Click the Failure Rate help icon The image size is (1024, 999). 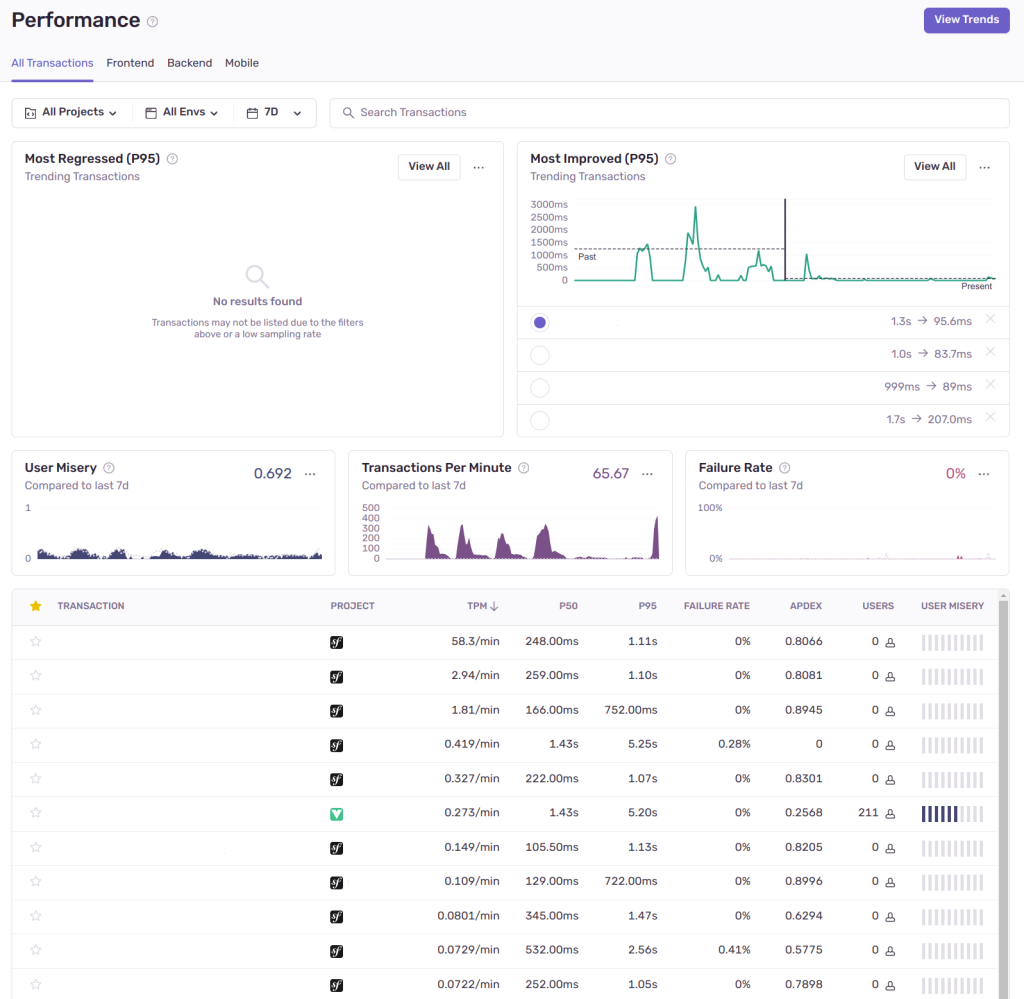click(785, 468)
